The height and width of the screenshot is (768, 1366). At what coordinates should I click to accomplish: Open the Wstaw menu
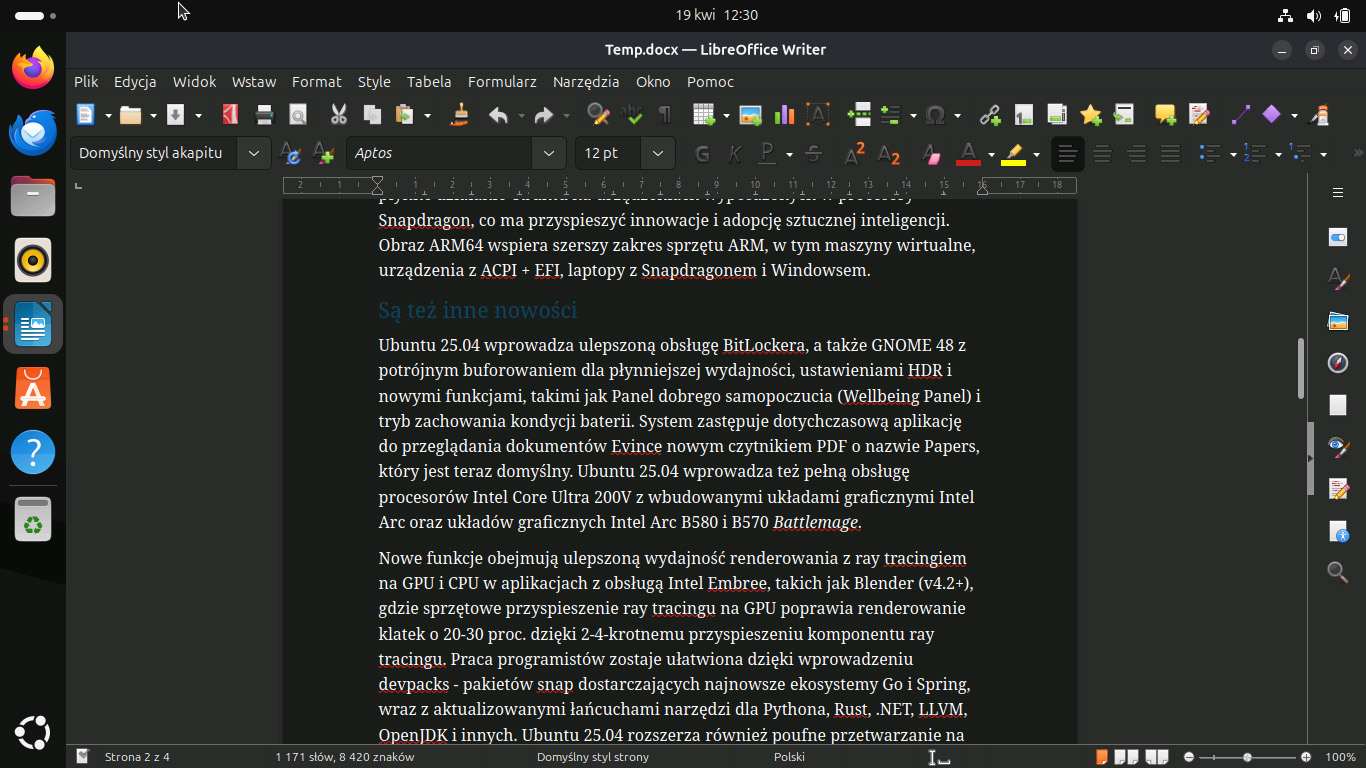(254, 82)
